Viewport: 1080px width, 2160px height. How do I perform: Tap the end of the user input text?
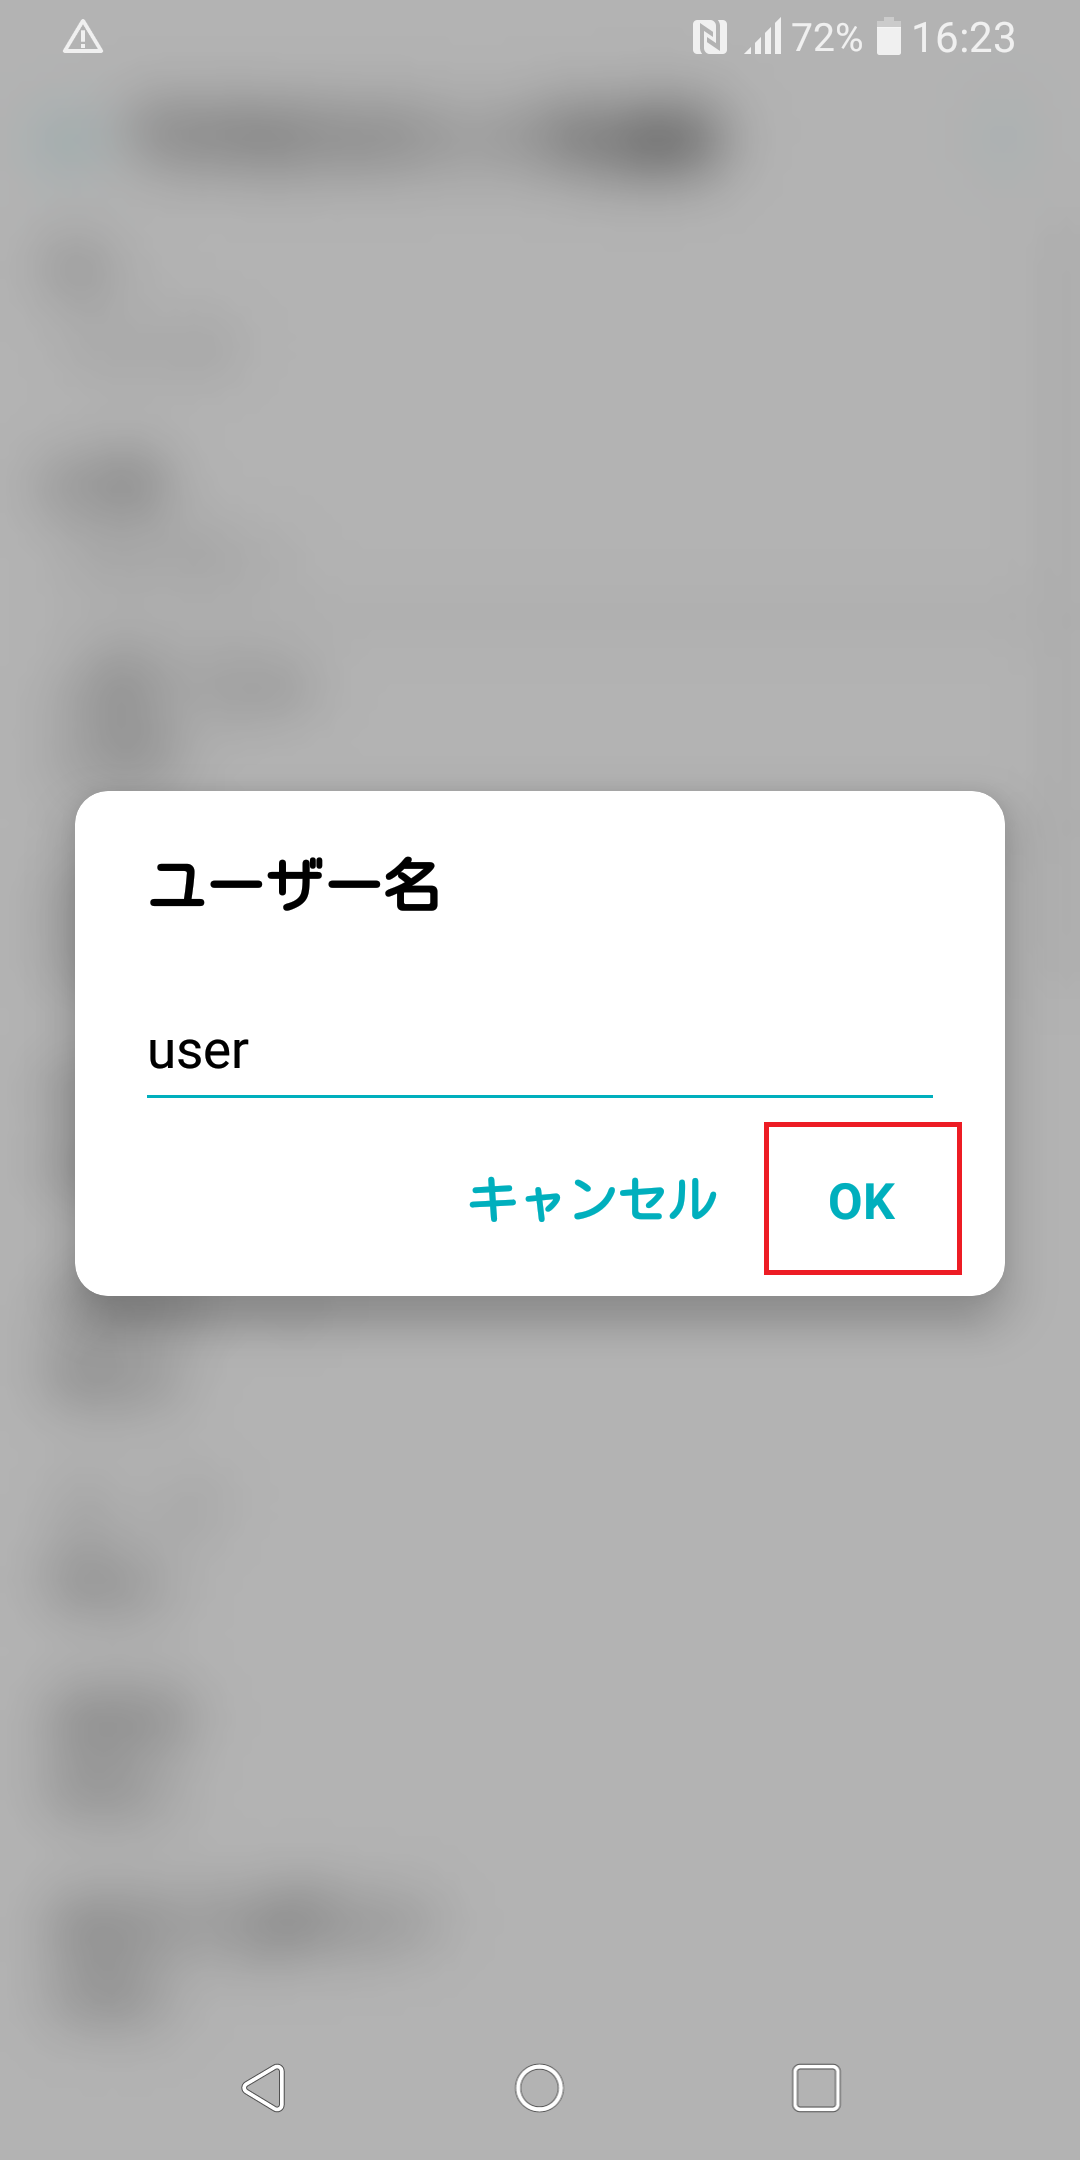(250, 1052)
